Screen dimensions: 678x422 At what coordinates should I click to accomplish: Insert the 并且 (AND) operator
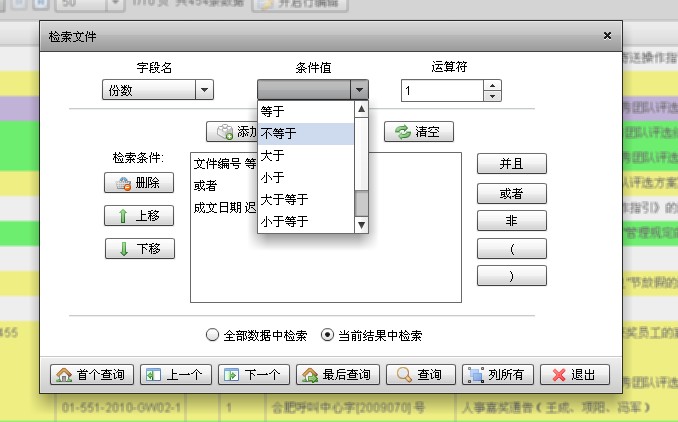[x=512, y=164]
